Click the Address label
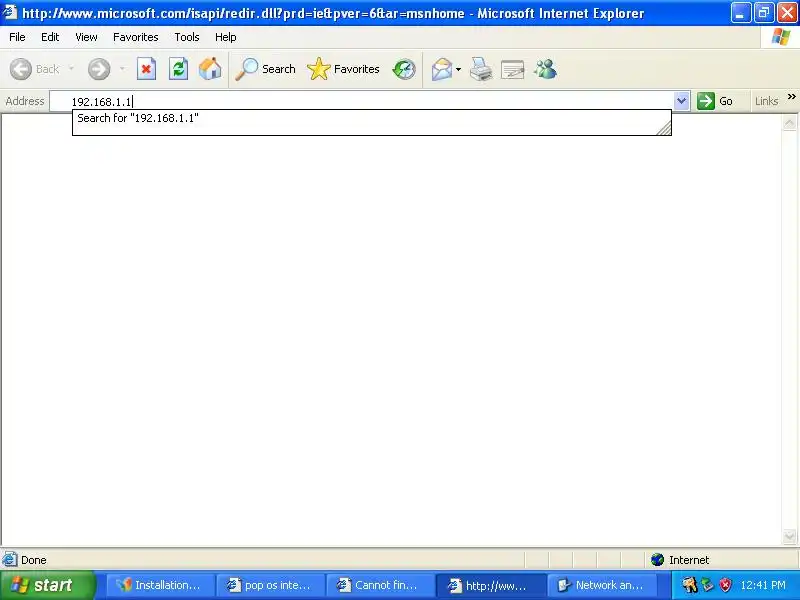 (24, 101)
